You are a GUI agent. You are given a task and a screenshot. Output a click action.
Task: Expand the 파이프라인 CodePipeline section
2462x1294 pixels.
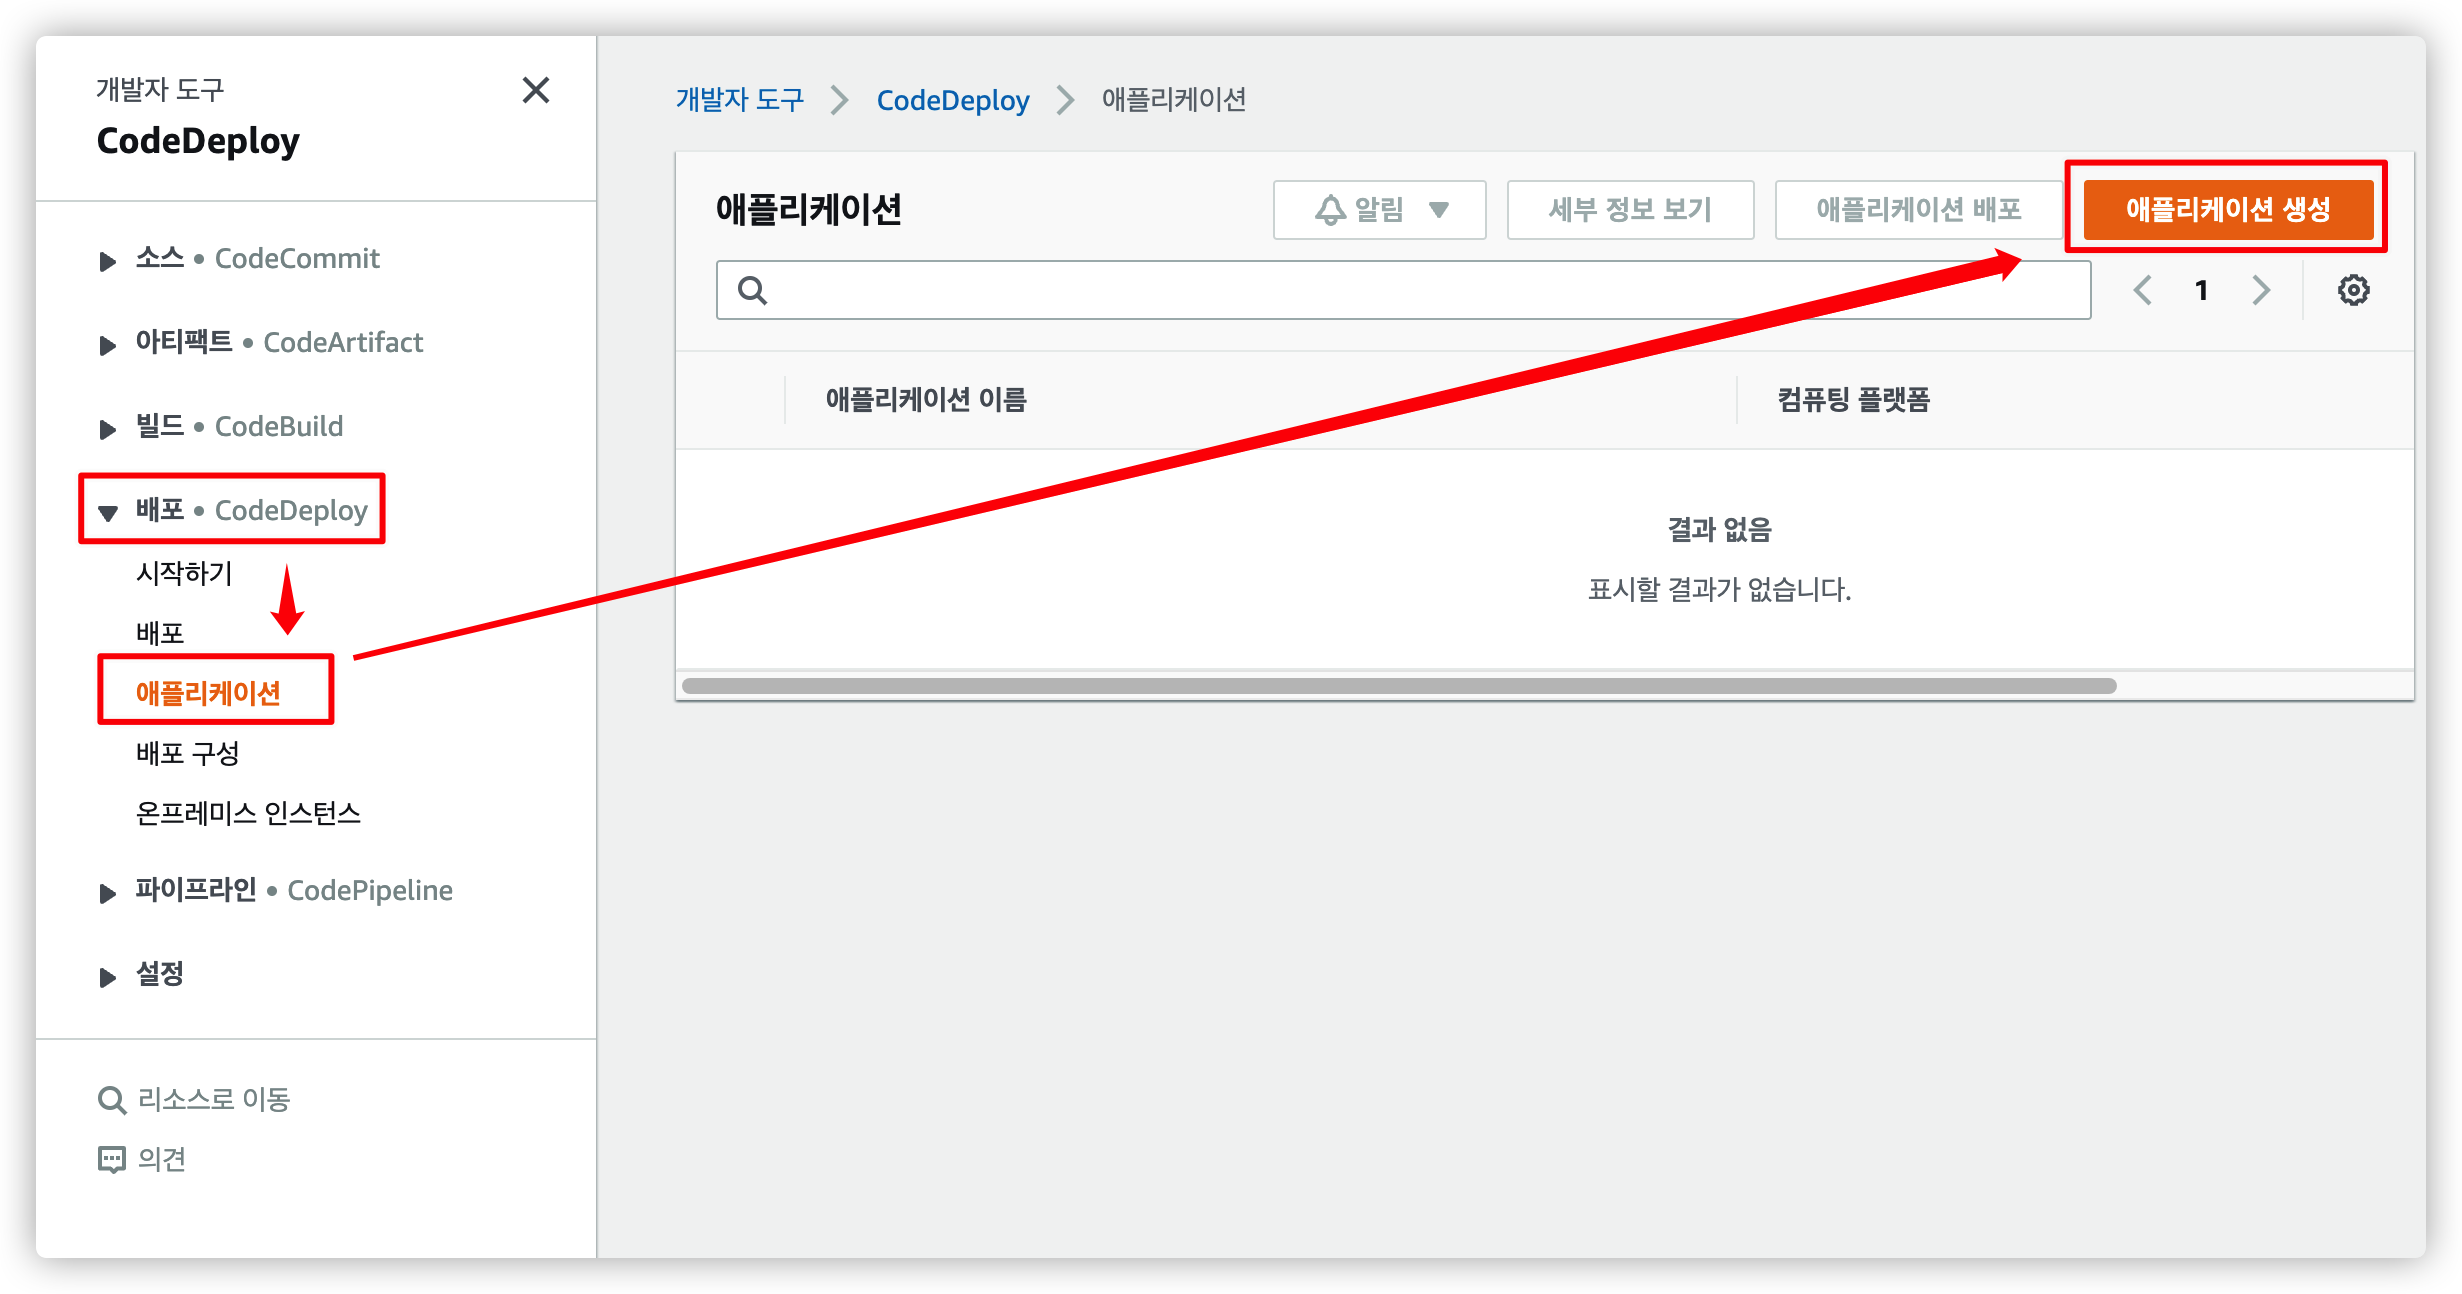[108, 893]
